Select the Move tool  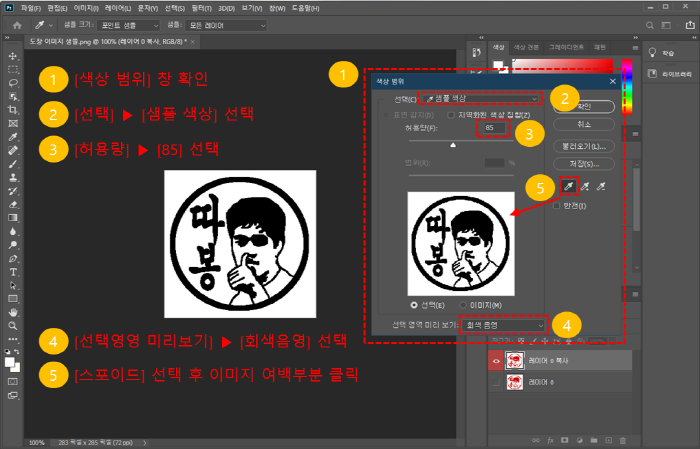(x=13, y=56)
